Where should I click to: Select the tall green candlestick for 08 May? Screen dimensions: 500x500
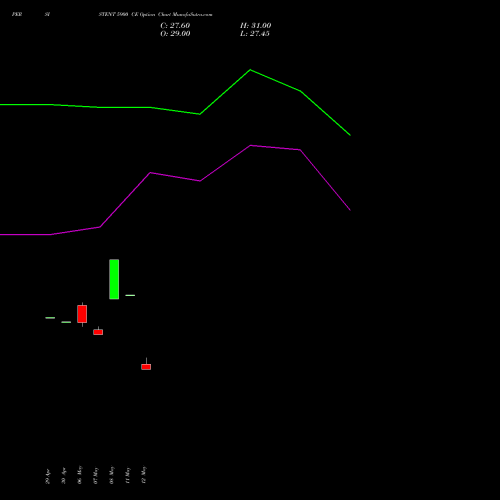coord(114,279)
